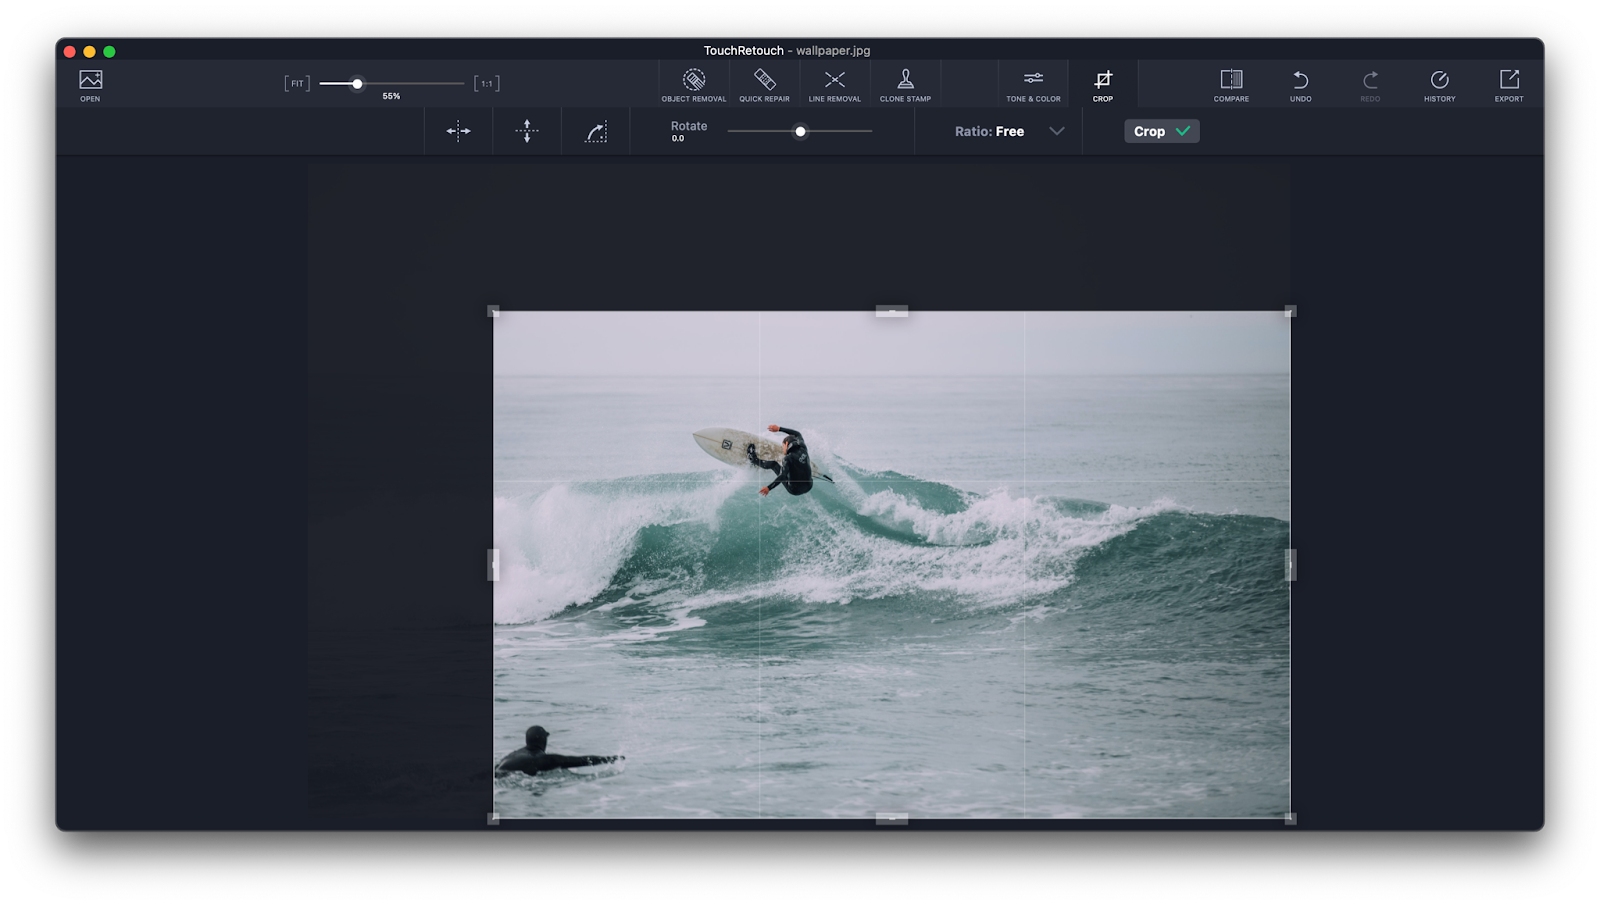Click the top-right crop corner handle
The image size is (1600, 905).
[1290, 311]
